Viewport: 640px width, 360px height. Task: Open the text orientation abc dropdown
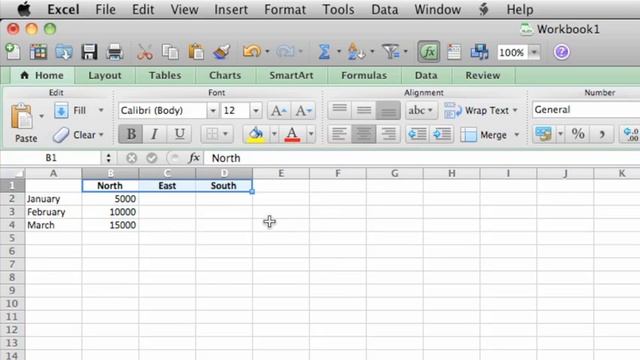click(x=420, y=110)
